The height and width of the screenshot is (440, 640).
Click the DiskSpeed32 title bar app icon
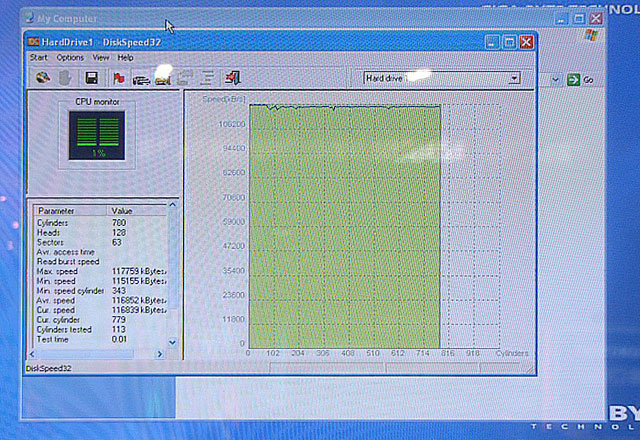35,41
